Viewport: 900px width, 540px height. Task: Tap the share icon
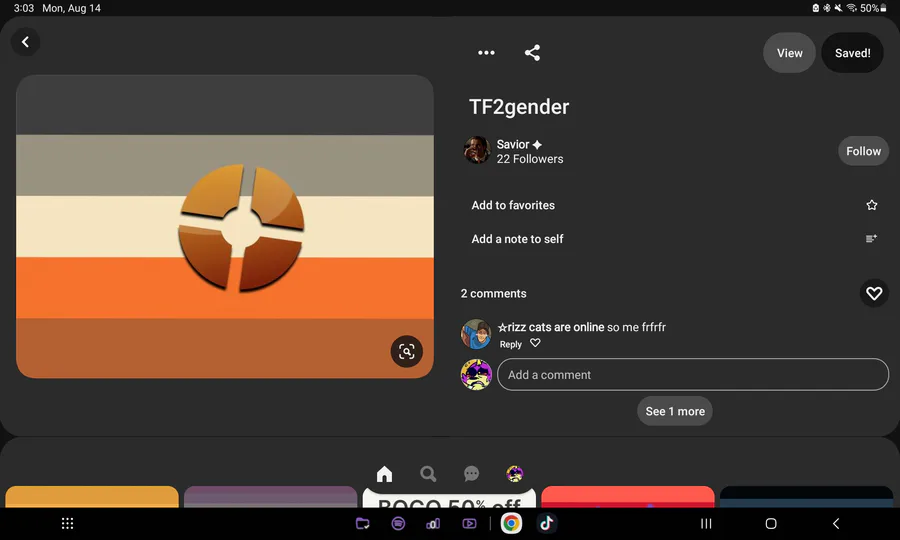pyautogui.click(x=532, y=53)
